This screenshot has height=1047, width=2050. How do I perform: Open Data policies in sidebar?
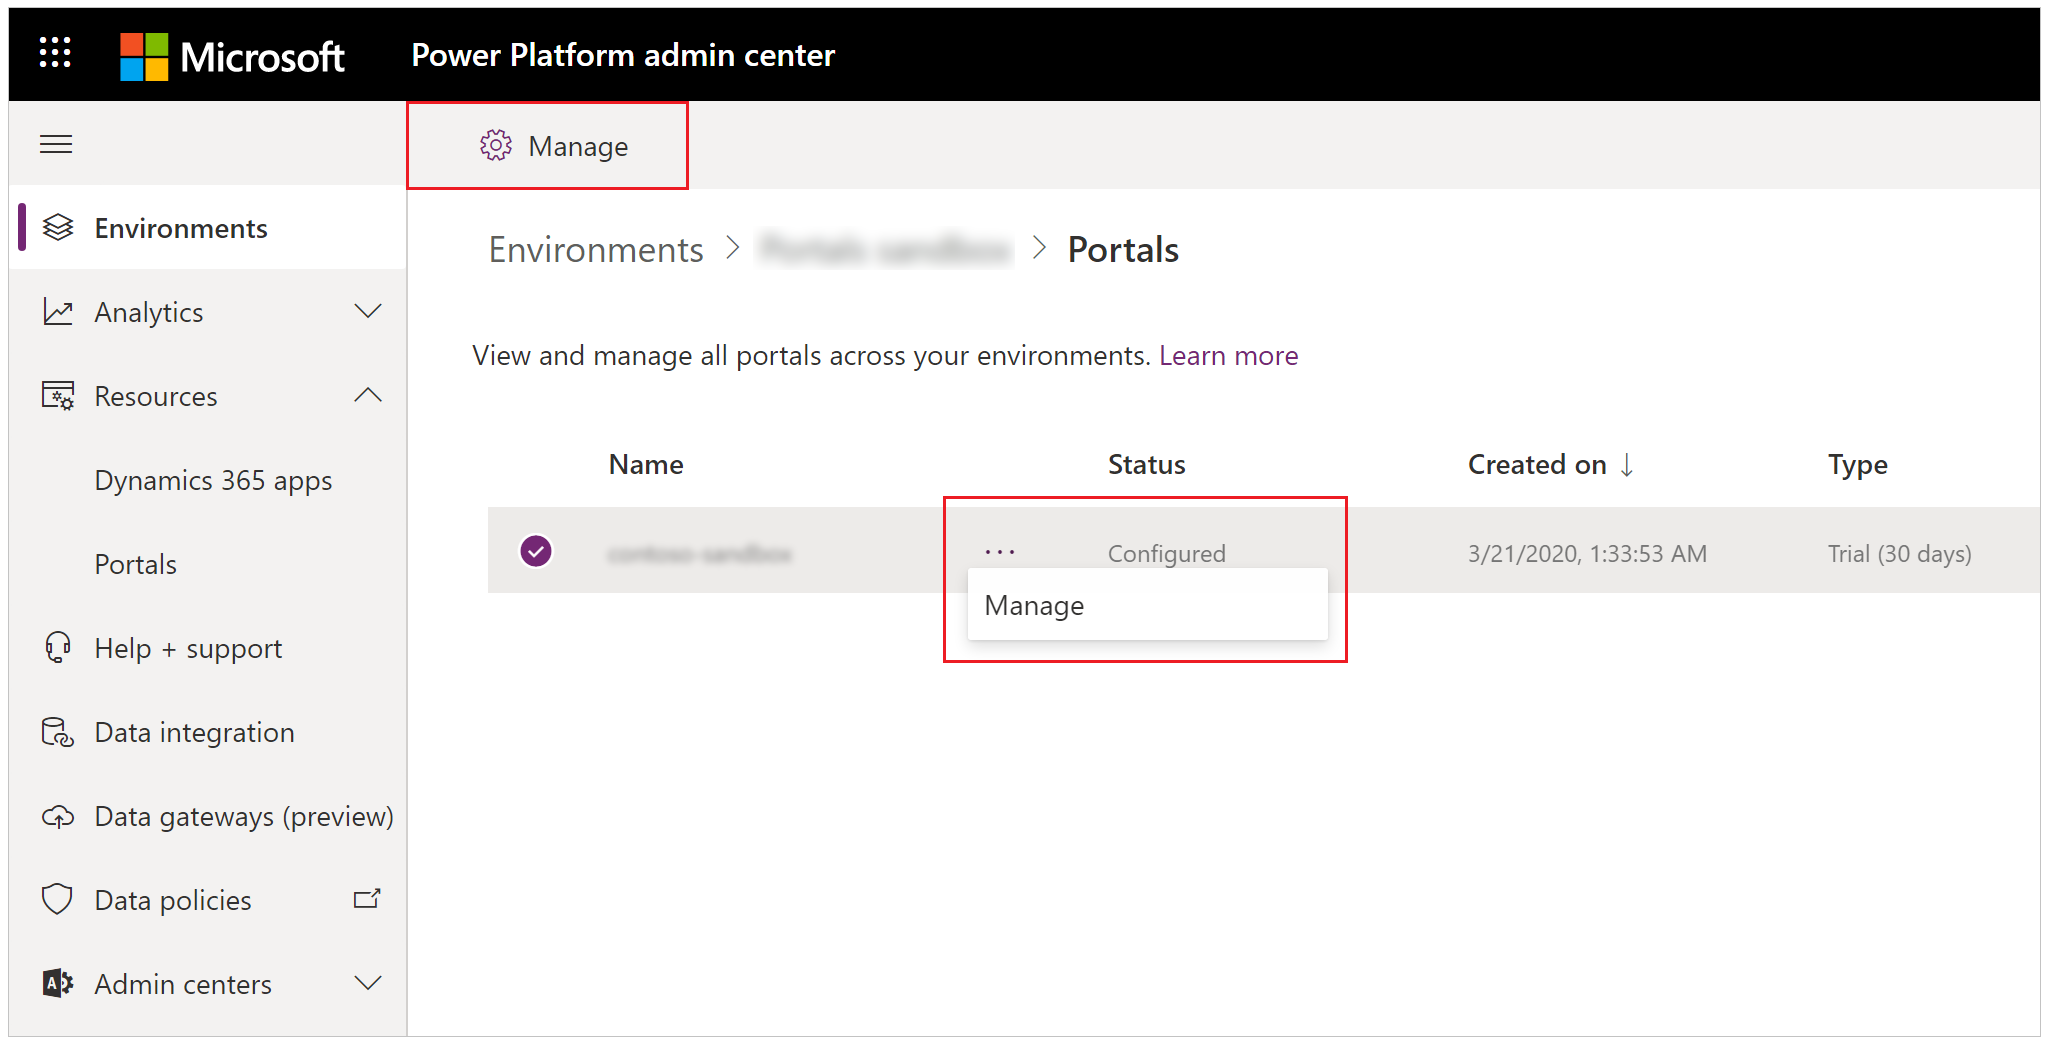[x=208, y=900]
